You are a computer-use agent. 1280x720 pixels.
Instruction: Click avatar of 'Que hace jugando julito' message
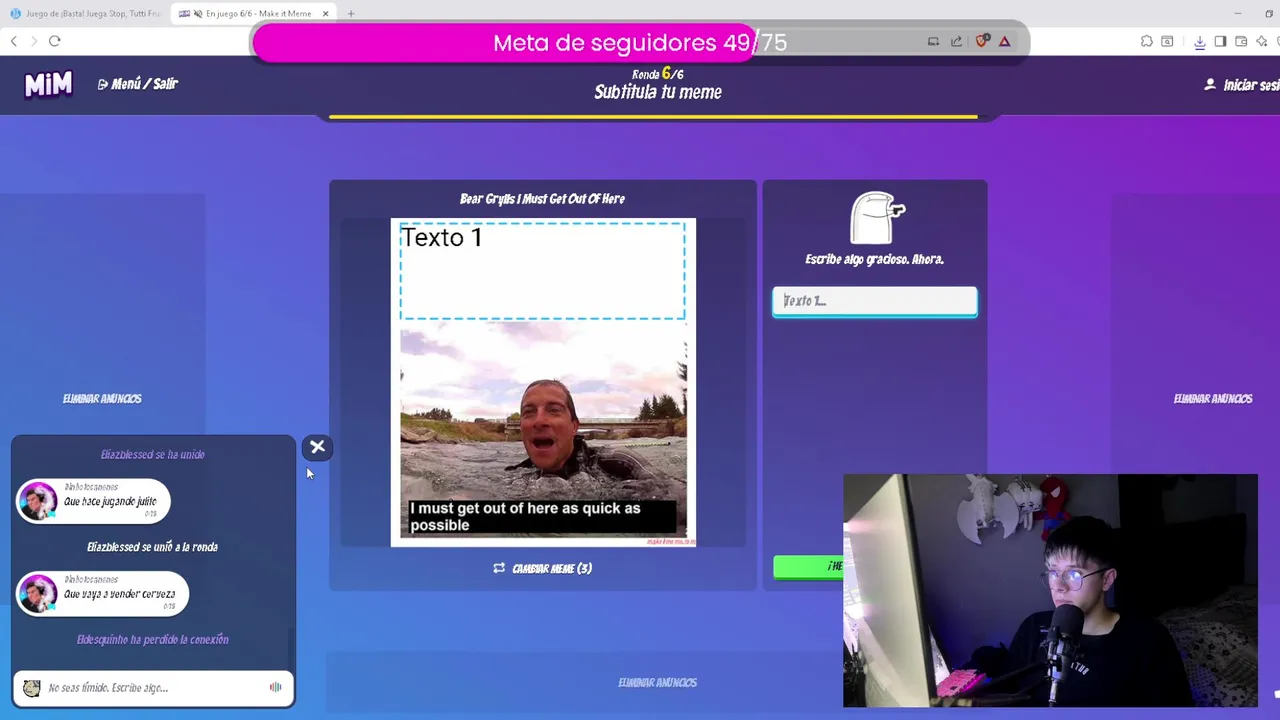[38, 501]
